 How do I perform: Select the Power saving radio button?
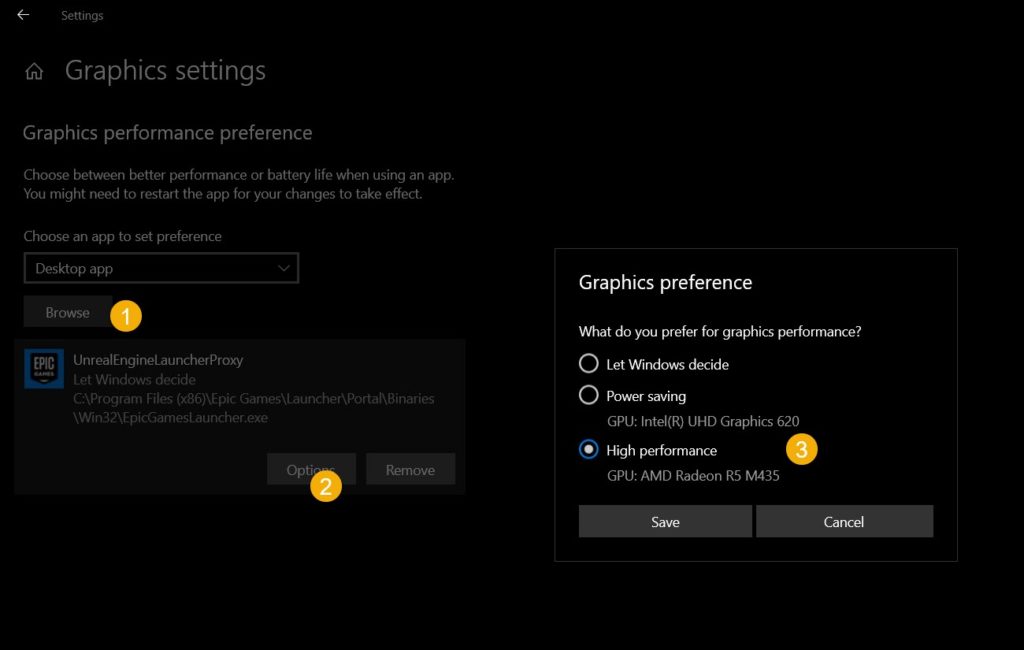click(x=588, y=395)
